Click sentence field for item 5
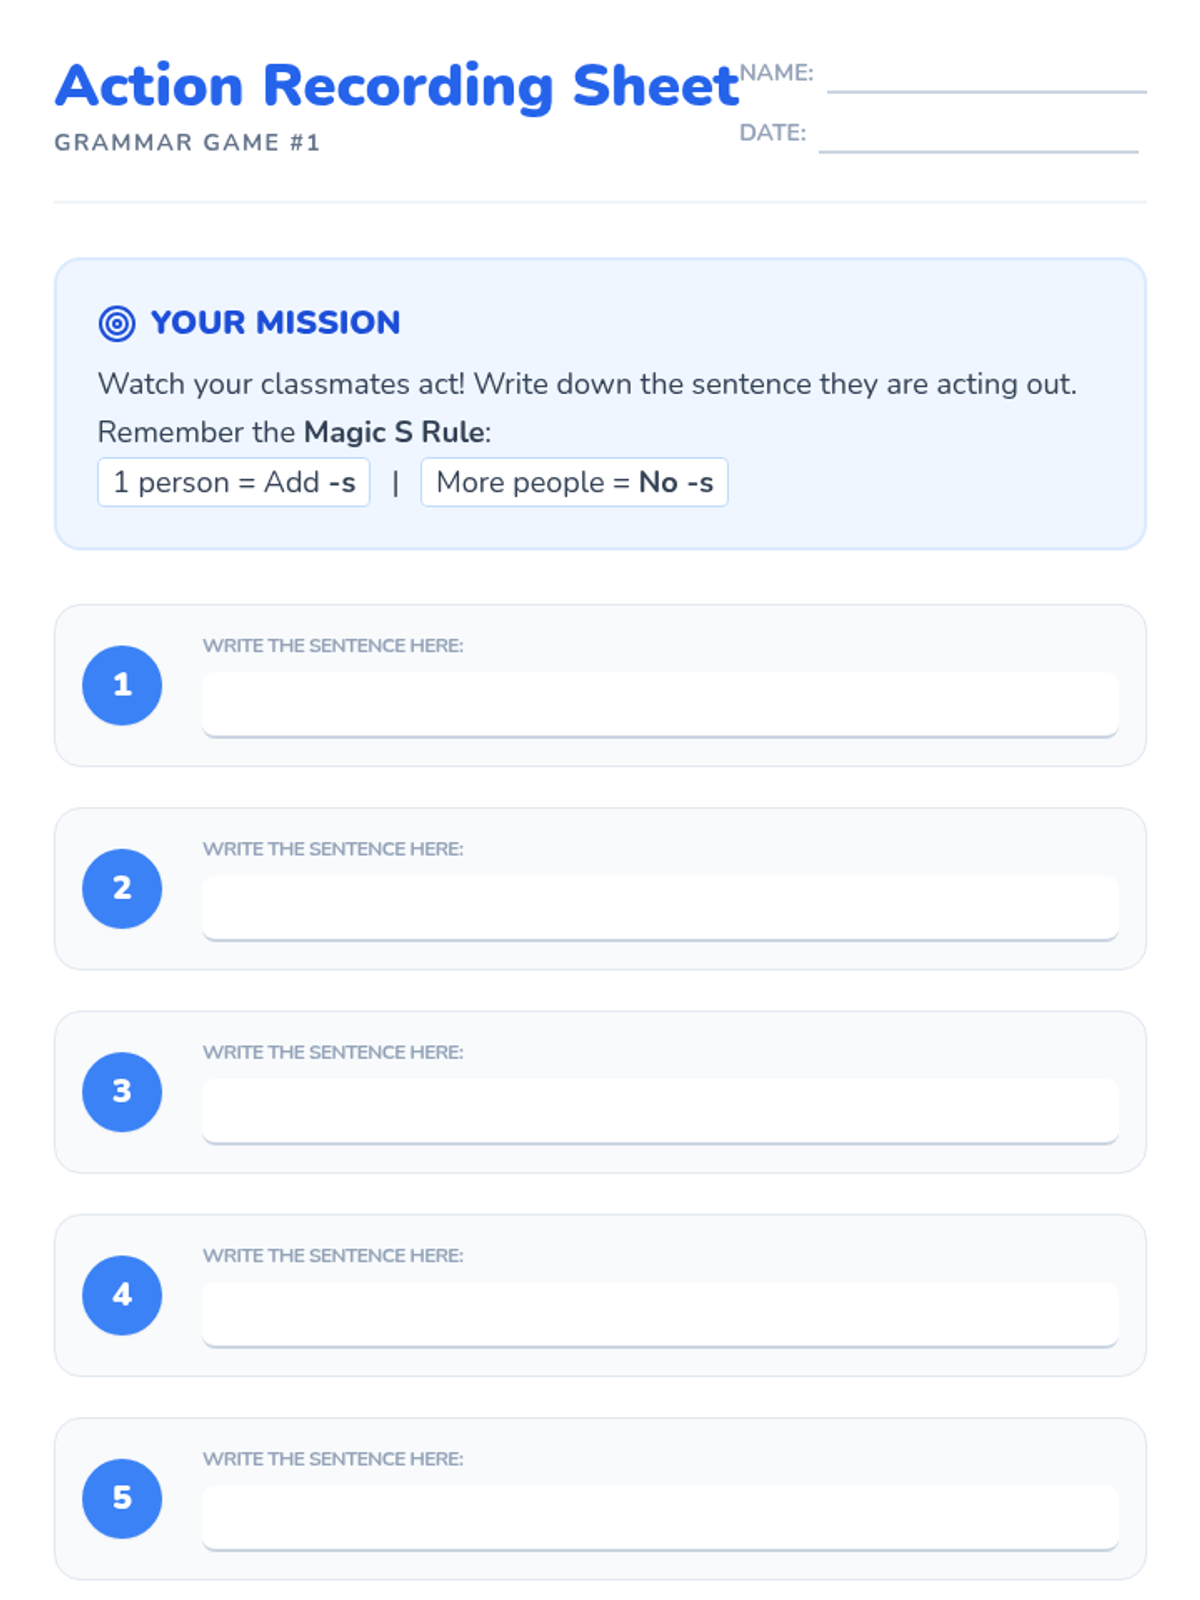 click(660, 1517)
